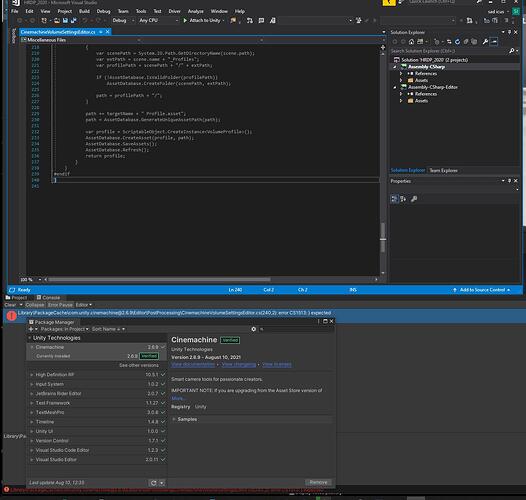Viewport: 526px width, 500px height.
Task: Click the Preview Selected Items icon in Solution Explorer
Action: [494, 42]
